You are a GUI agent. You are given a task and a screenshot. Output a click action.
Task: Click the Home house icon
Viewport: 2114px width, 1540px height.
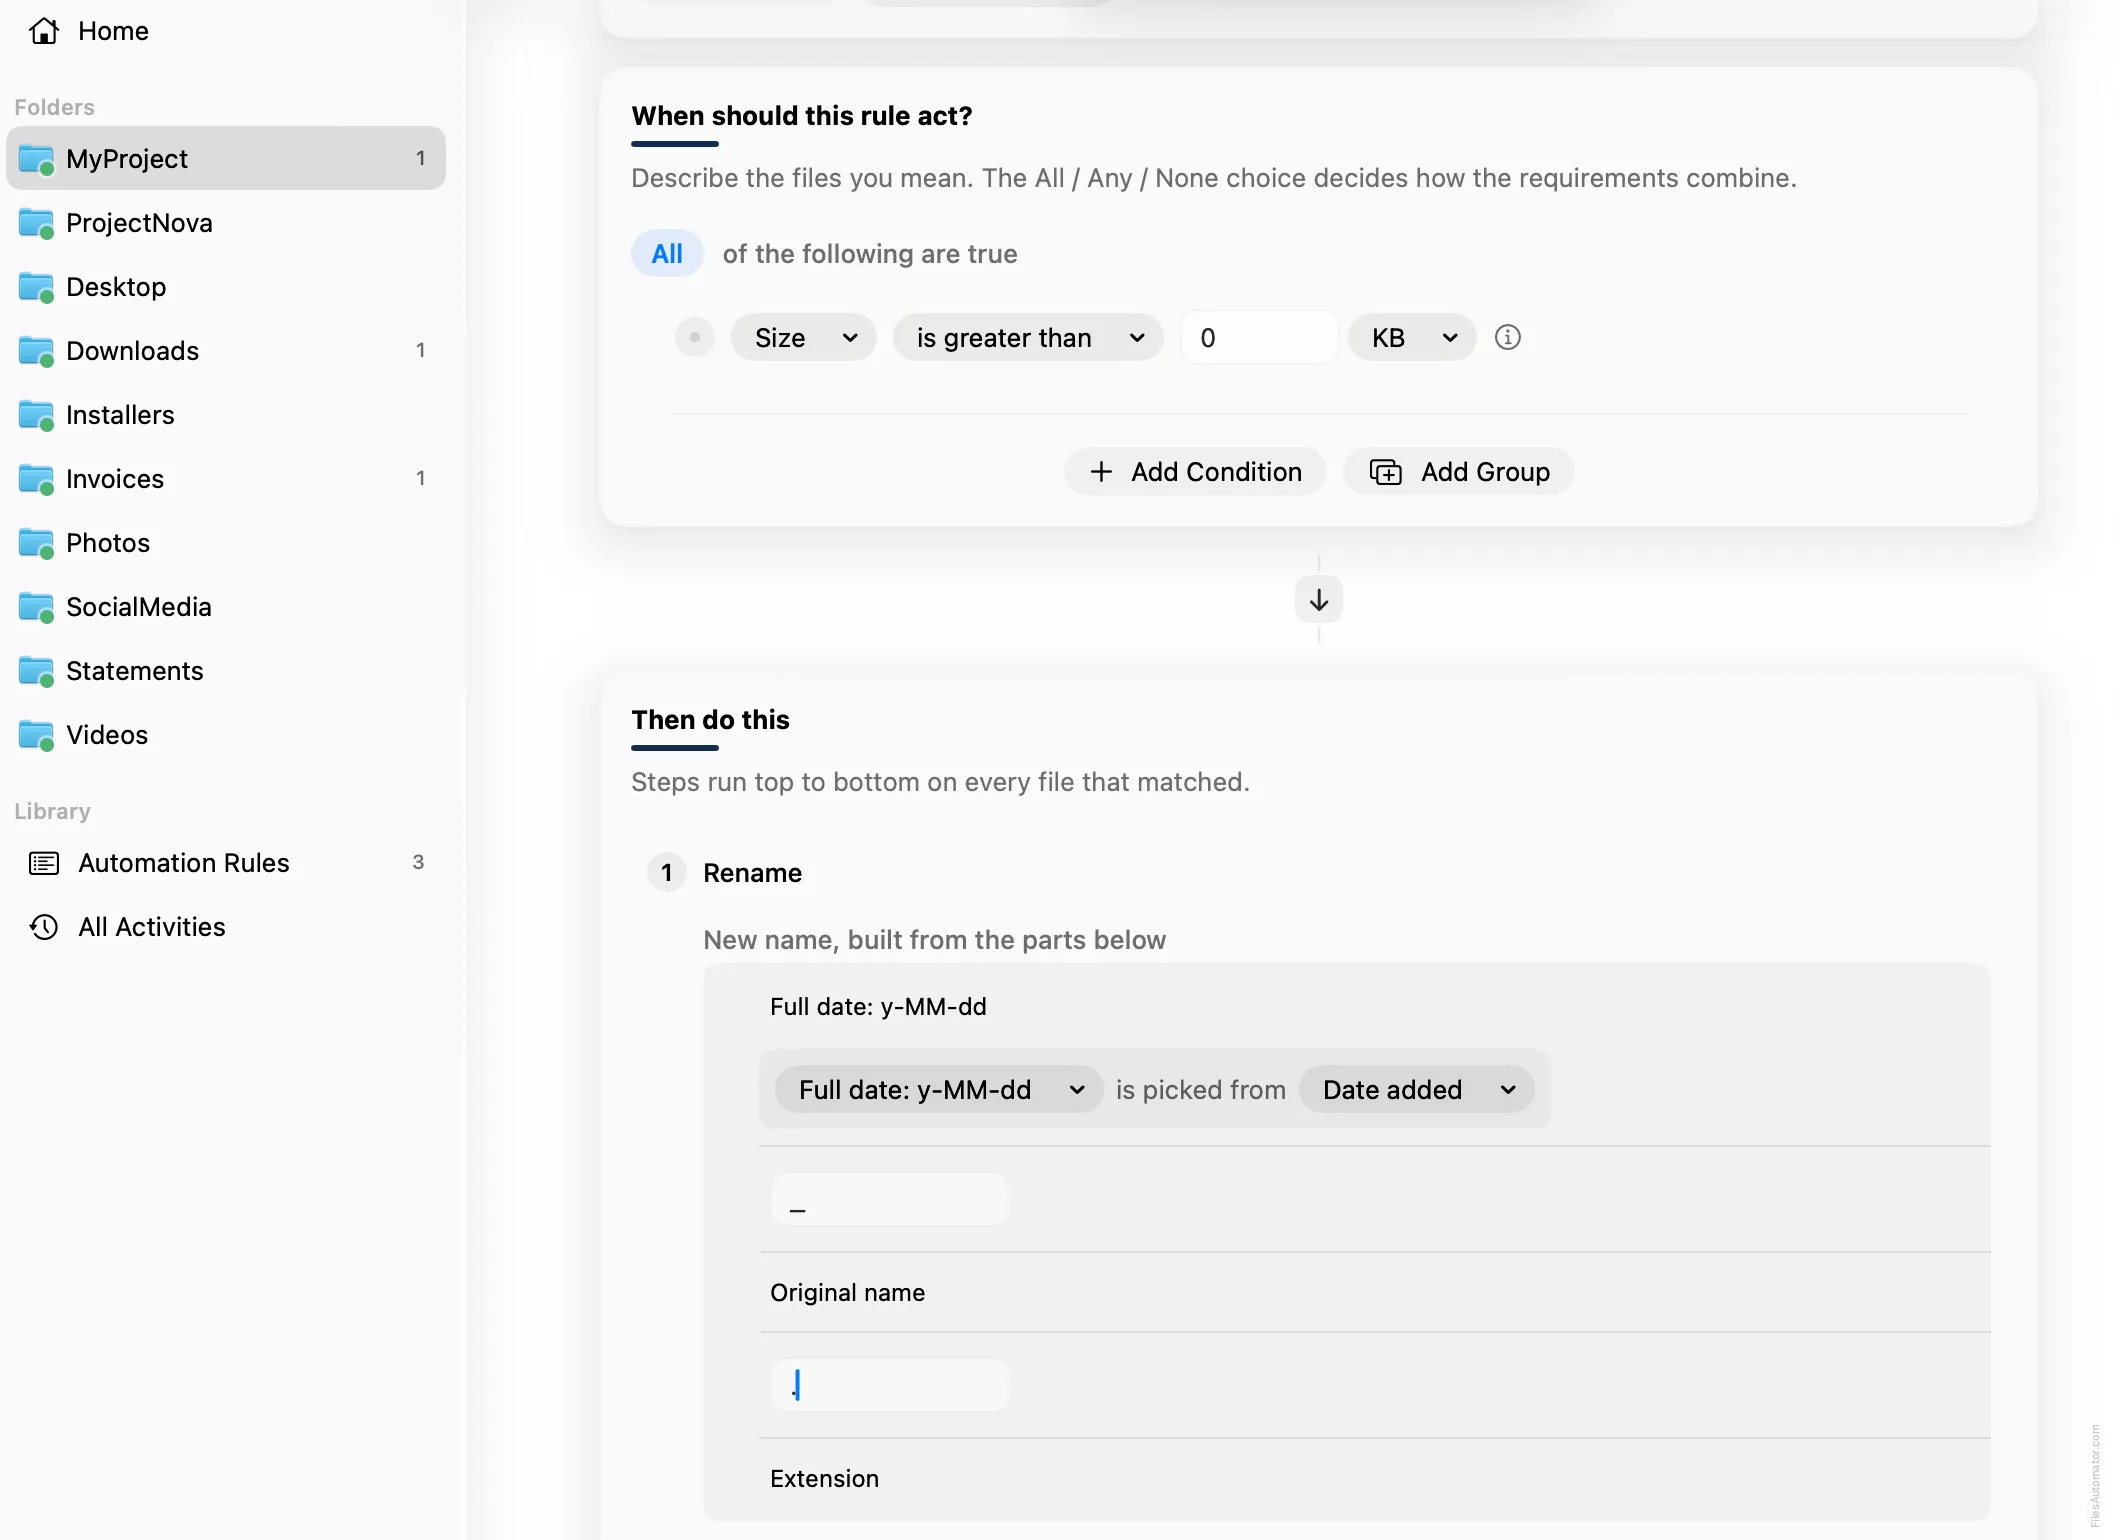tap(44, 31)
